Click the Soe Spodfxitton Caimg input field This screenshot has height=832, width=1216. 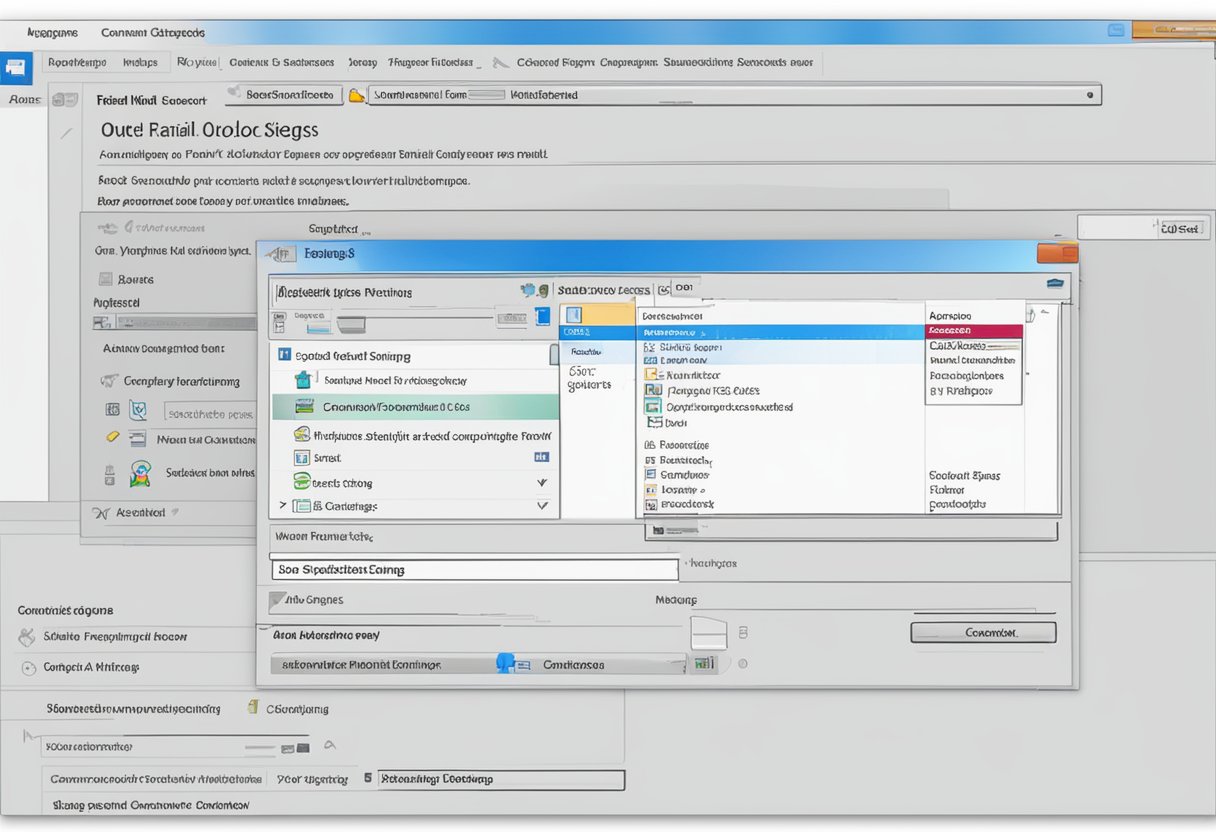[x=474, y=570]
